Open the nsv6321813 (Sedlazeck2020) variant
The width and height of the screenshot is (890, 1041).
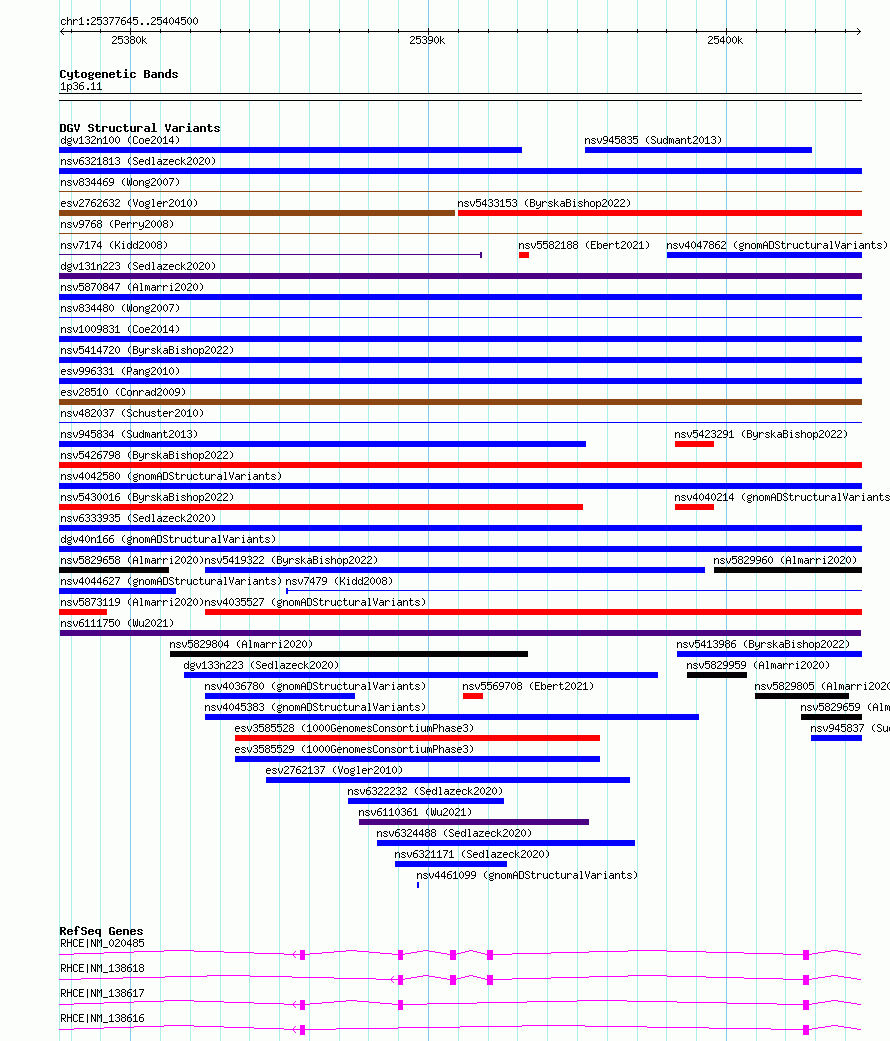461,171
